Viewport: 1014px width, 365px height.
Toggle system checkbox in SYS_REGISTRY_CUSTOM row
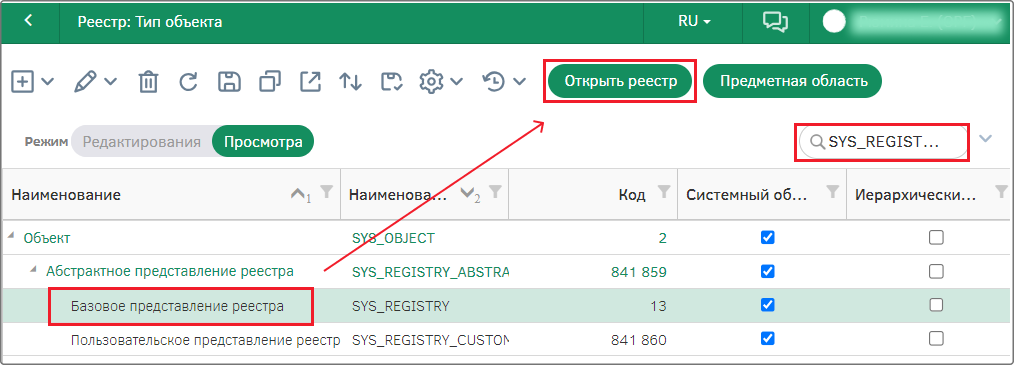click(768, 338)
